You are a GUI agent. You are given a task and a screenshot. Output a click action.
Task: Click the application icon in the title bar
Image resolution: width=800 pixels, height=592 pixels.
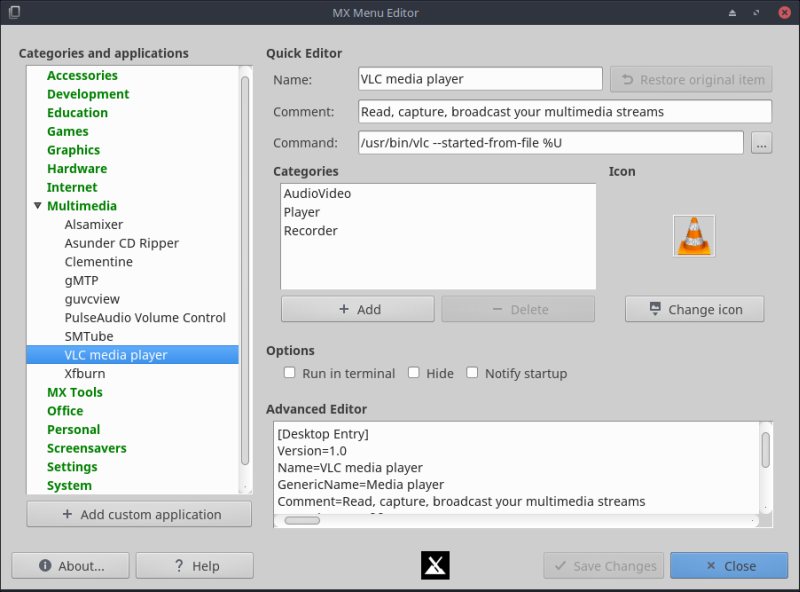(14, 13)
